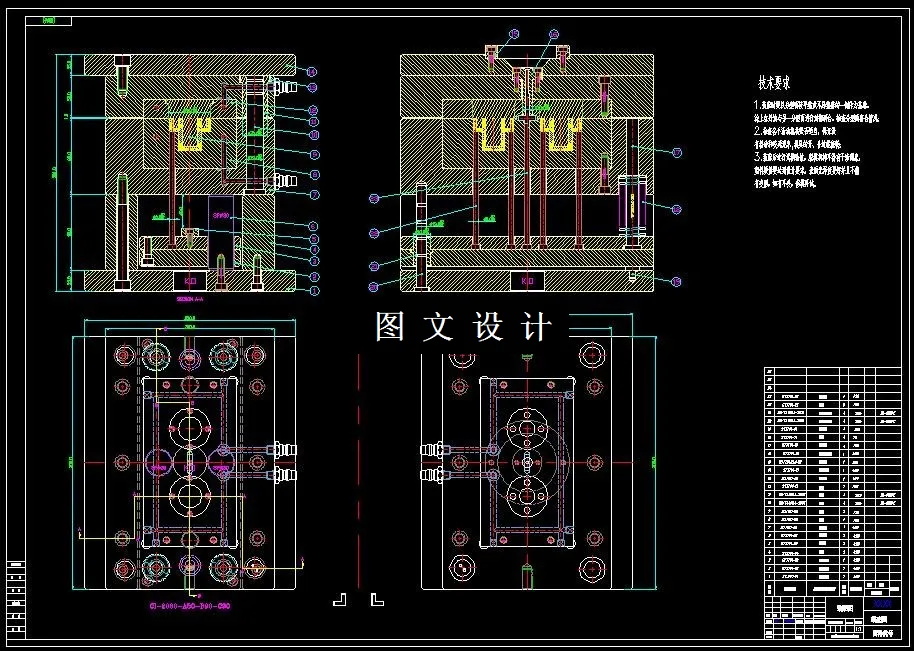Select part balloon number 5
The width and height of the screenshot is (914, 651).
click(x=314, y=239)
